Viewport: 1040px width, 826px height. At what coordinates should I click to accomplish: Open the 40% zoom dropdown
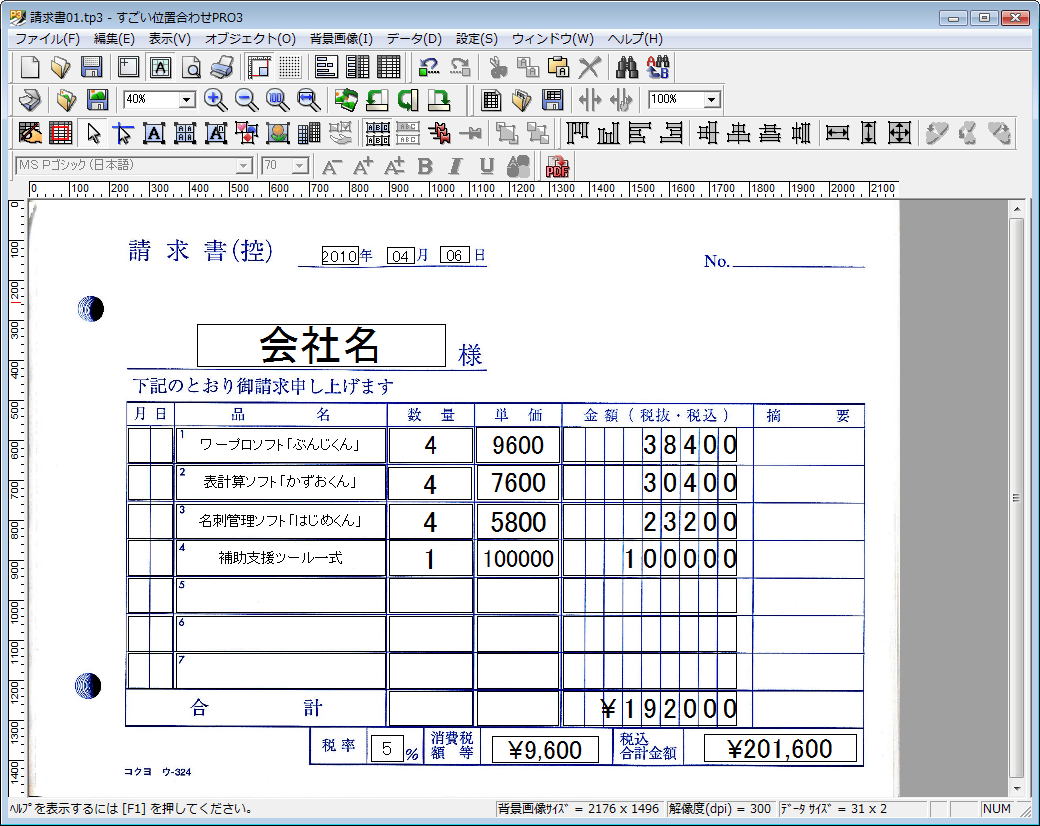click(x=187, y=100)
